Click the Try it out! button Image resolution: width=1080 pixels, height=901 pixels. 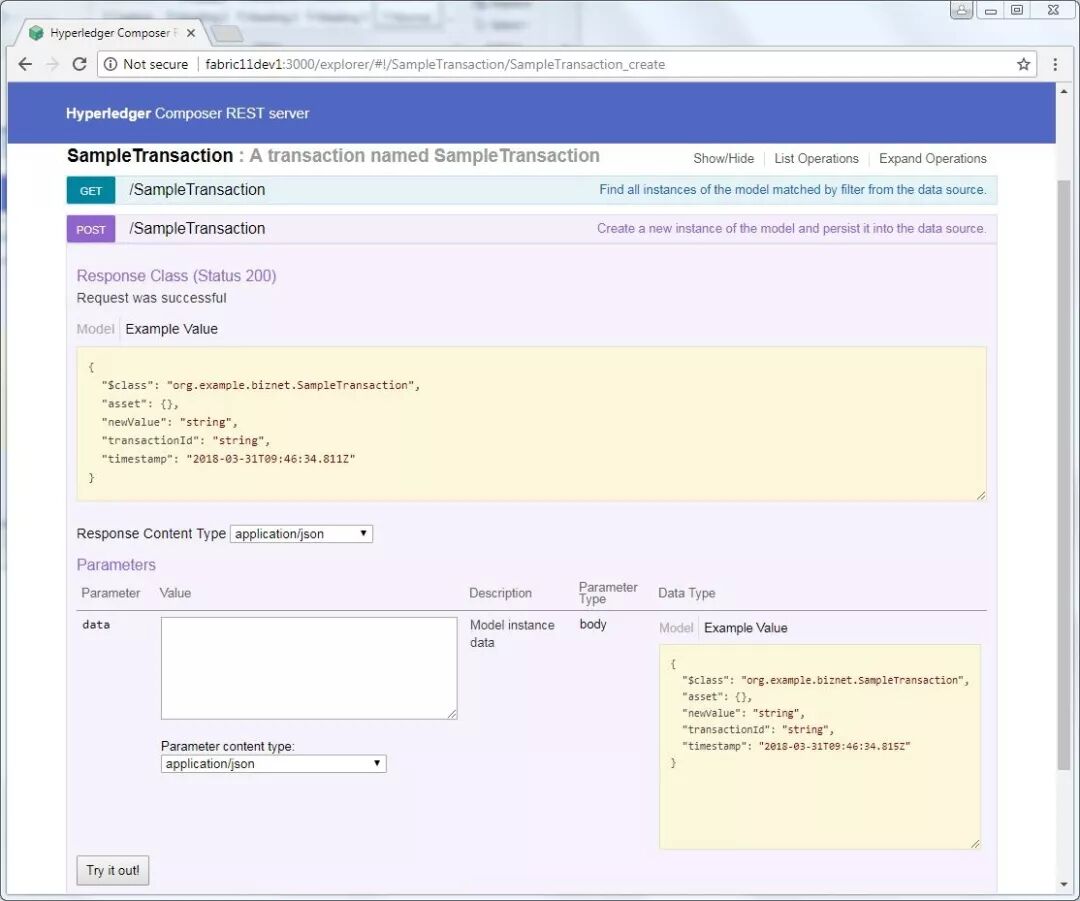point(113,870)
